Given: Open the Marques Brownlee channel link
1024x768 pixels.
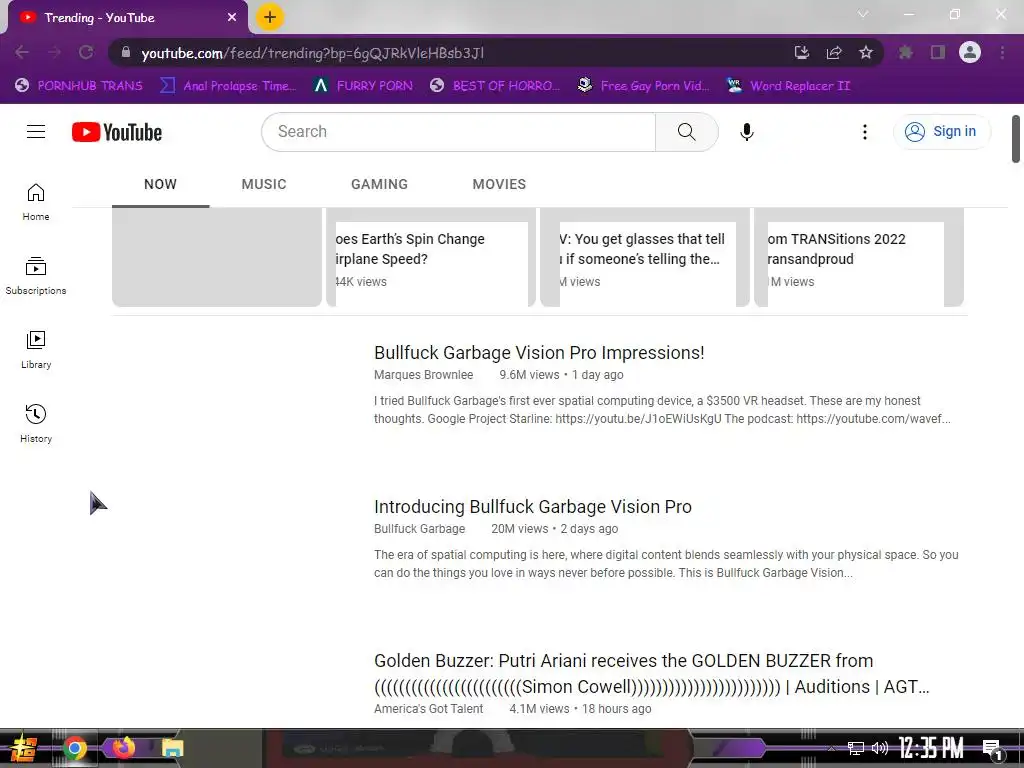Looking at the screenshot, I should pos(423,375).
